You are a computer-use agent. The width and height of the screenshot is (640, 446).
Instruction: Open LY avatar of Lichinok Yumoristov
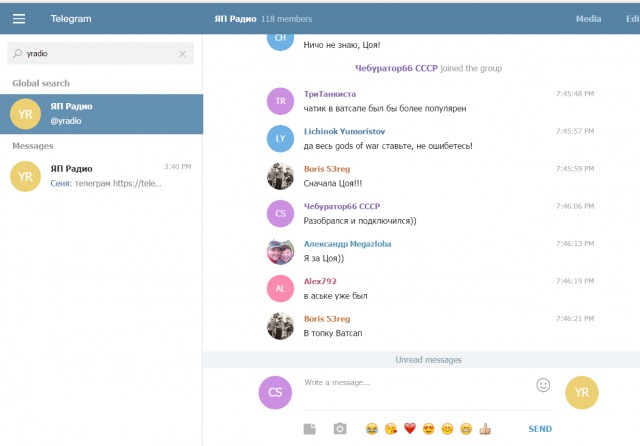click(280, 139)
